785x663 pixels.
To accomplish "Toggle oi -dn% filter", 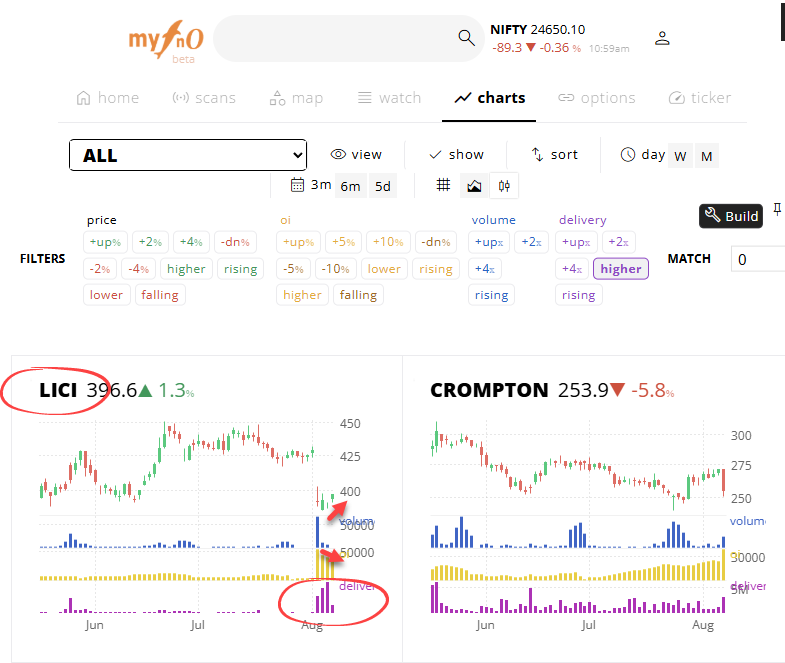I will (x=436, y=242).
